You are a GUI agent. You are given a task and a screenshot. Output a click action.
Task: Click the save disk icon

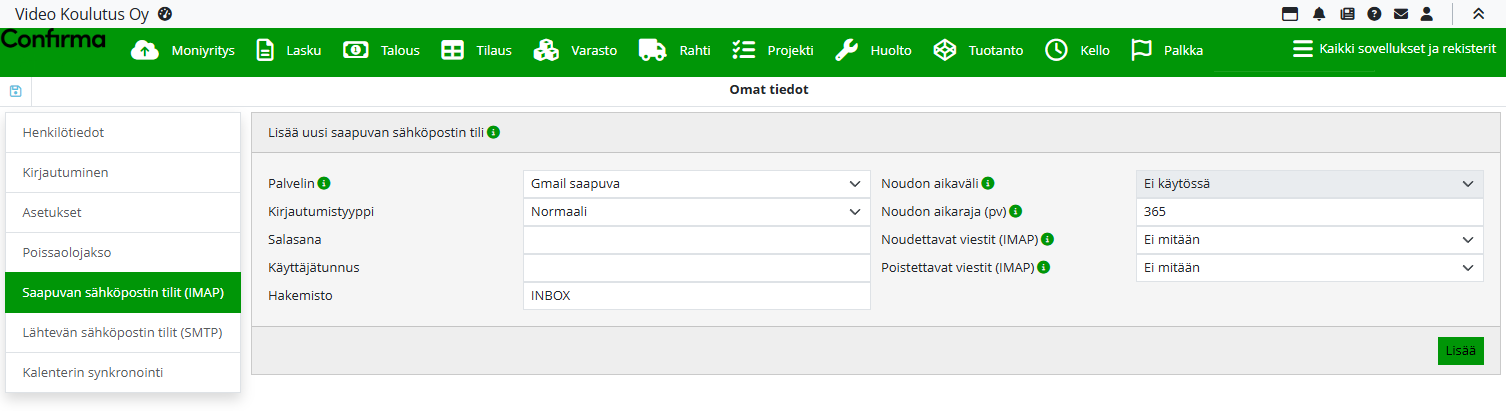click(x=15, y=91)
